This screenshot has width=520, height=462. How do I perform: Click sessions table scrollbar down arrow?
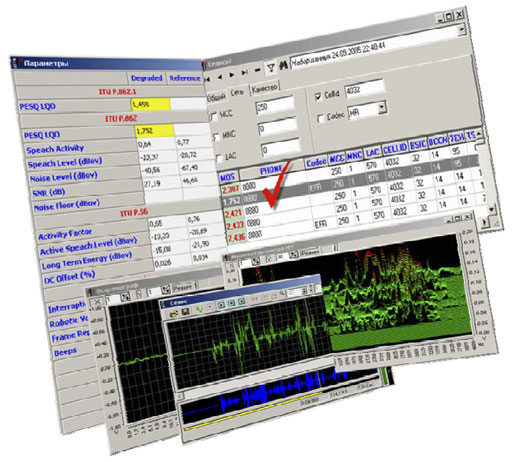point(492,209)
